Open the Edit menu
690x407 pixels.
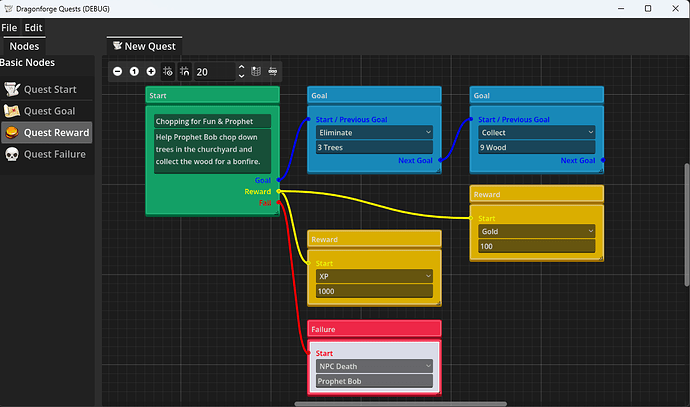click(33, 28)
